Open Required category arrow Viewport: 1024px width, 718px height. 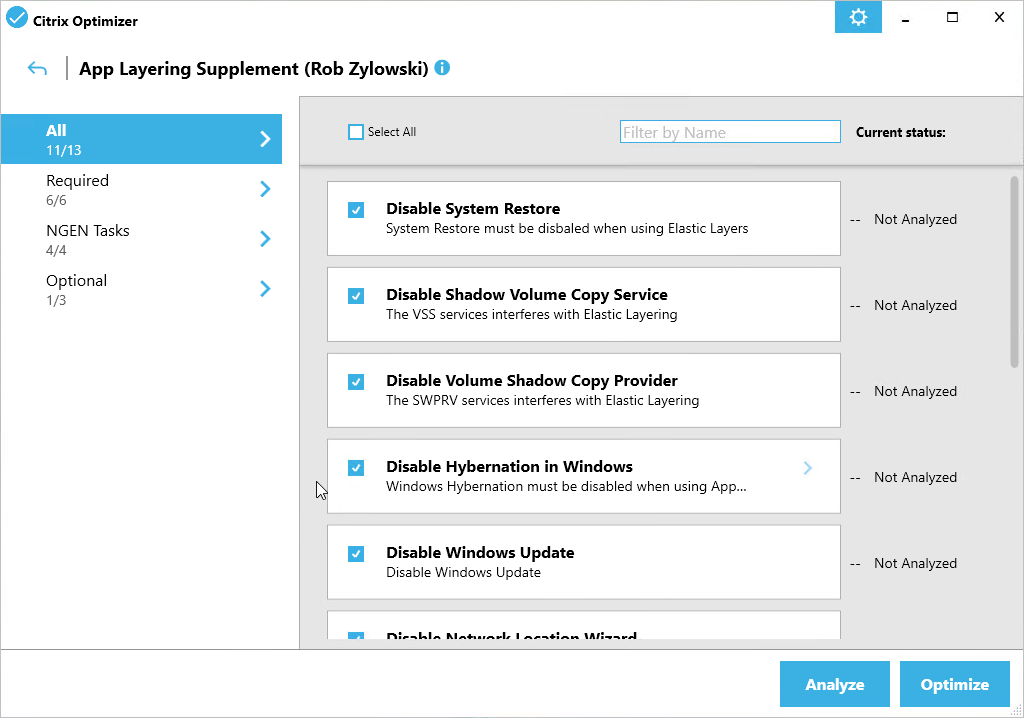[265, 189]
